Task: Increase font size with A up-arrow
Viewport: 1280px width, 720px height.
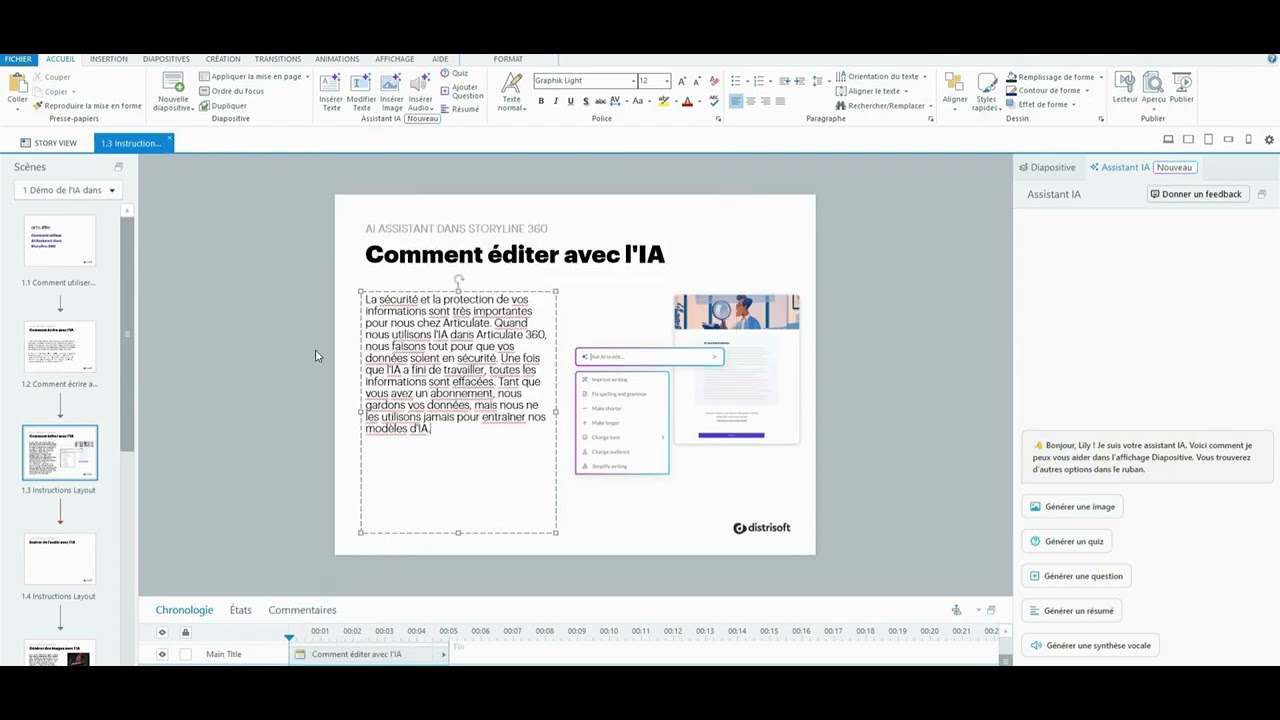Action: [x=682, y=81]
